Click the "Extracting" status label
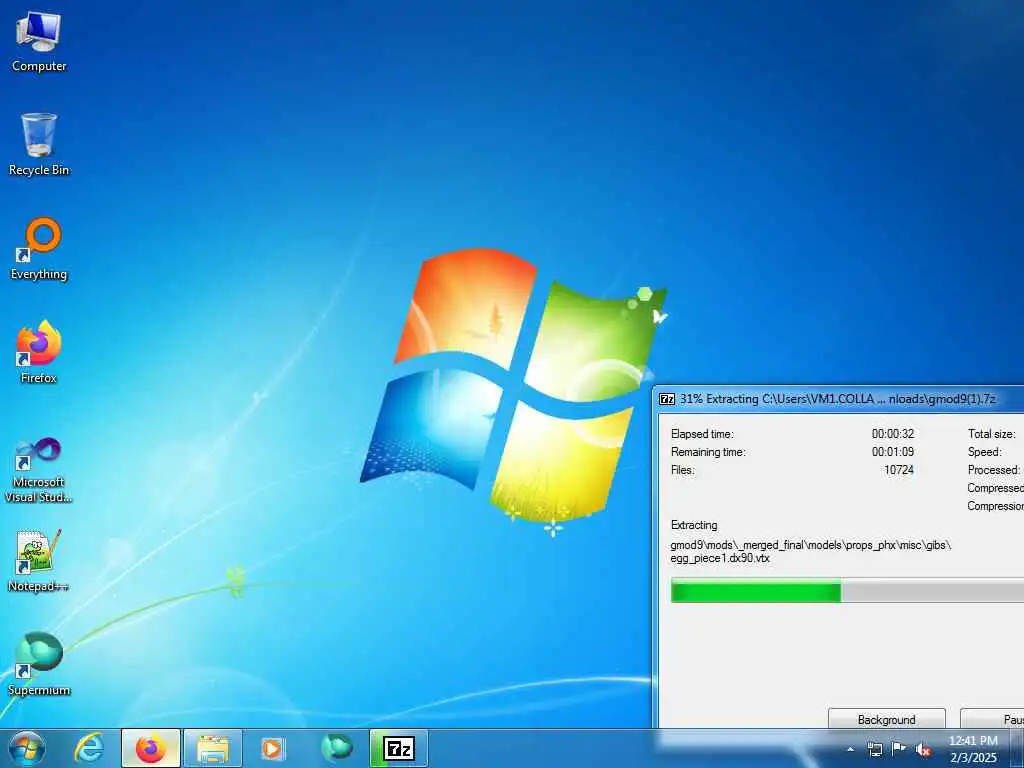1024x768 pixels. [694, 525]
